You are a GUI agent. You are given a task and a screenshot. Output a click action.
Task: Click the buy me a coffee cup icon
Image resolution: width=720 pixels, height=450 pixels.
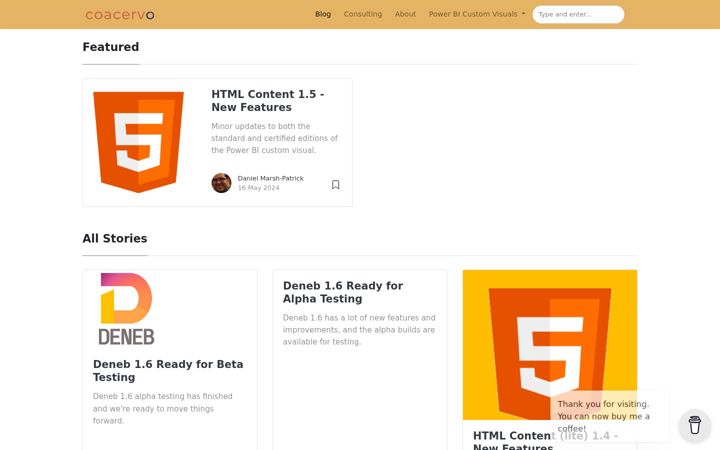pos(695,425)
